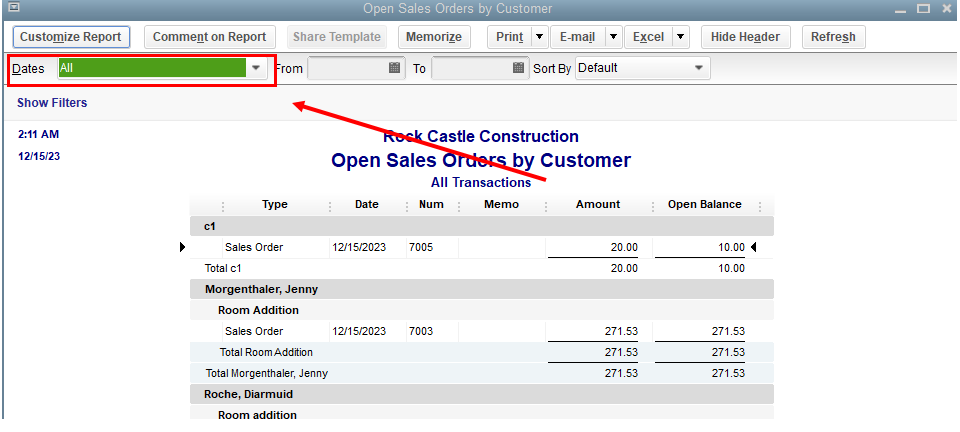Image resolution: width=960 pixels, height=432 pixels.
Task: Select the Roche, Diarmuid customer header
Action: pos(482,394)
